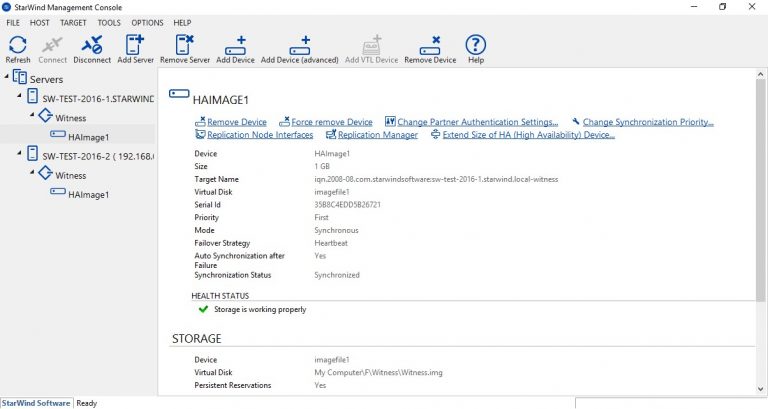Image resolution: width=768 pixels, height=409 pixels.
Task: Open Help from the toolbar
Action: pos(476,45)
